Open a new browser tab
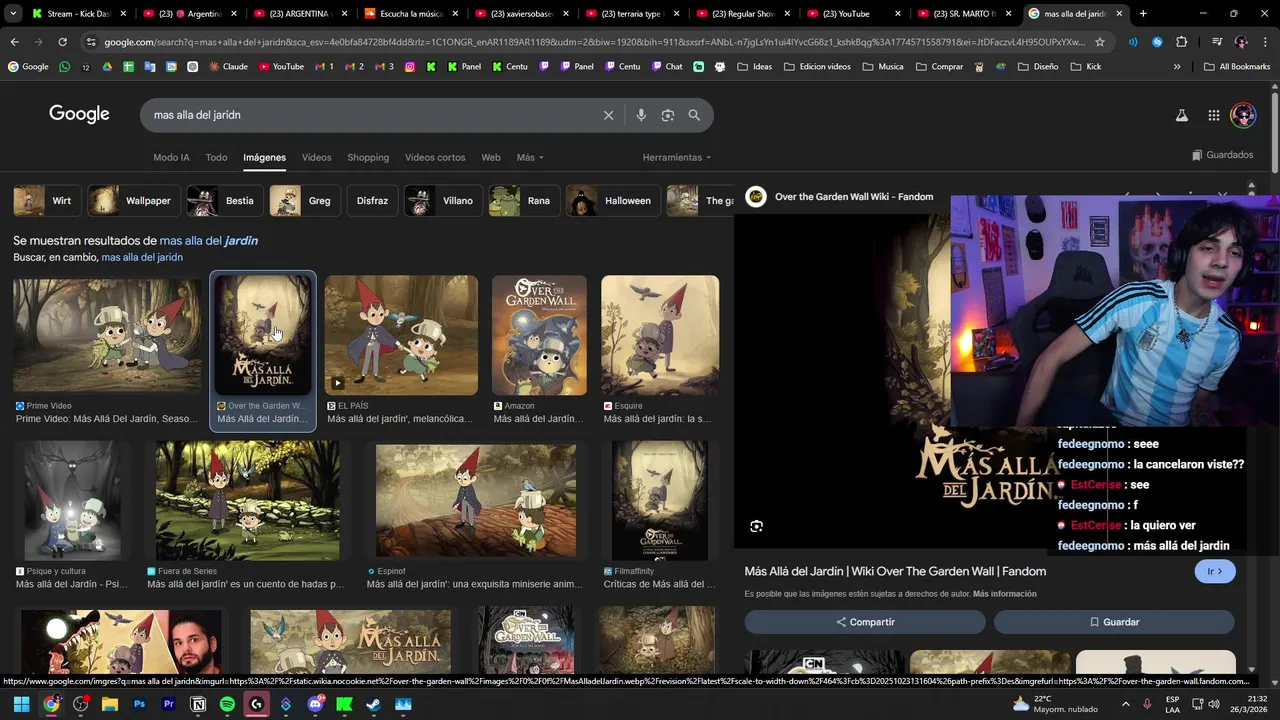The width and height of the screenshot is (1280, 720). 1143,14
